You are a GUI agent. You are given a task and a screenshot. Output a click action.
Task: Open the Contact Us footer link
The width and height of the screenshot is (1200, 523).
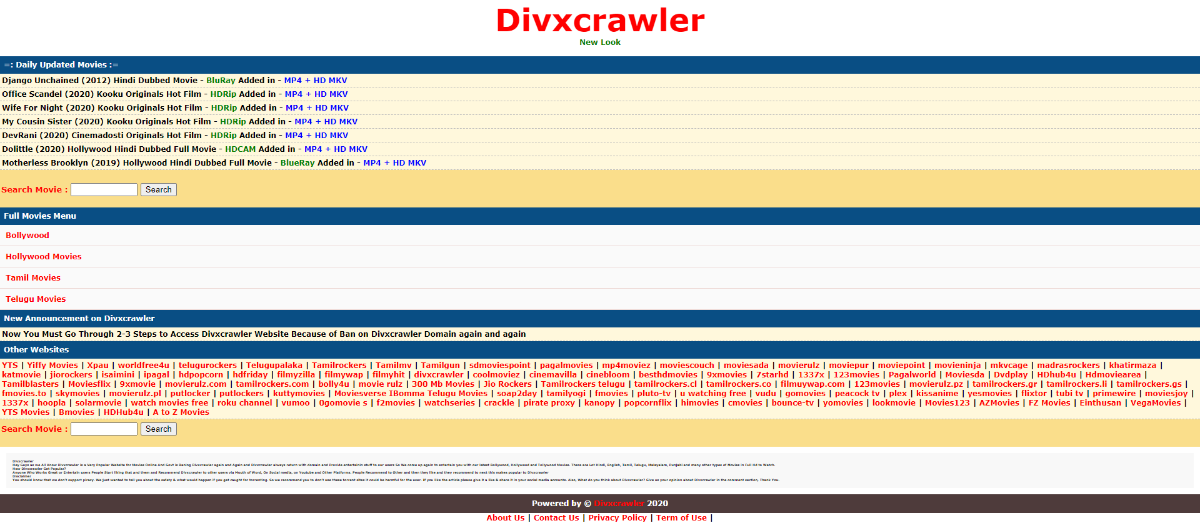point(556,518)
